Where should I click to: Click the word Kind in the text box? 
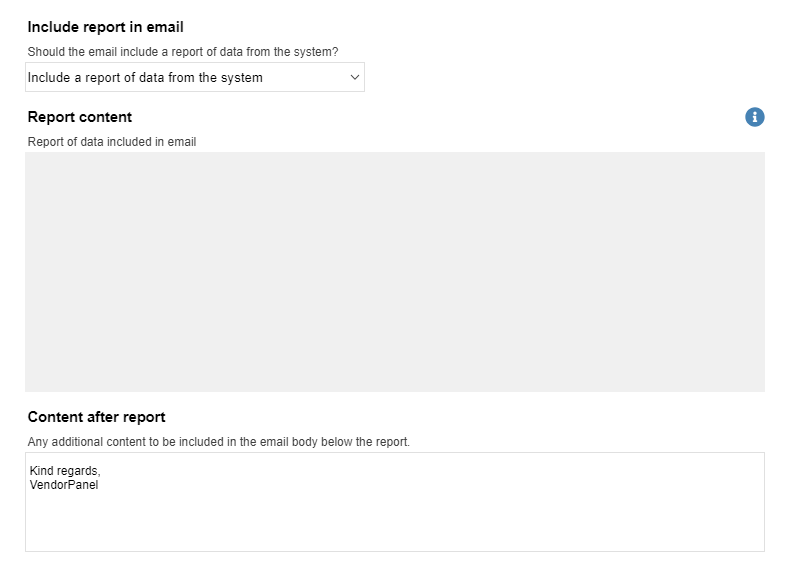[42, 470]
